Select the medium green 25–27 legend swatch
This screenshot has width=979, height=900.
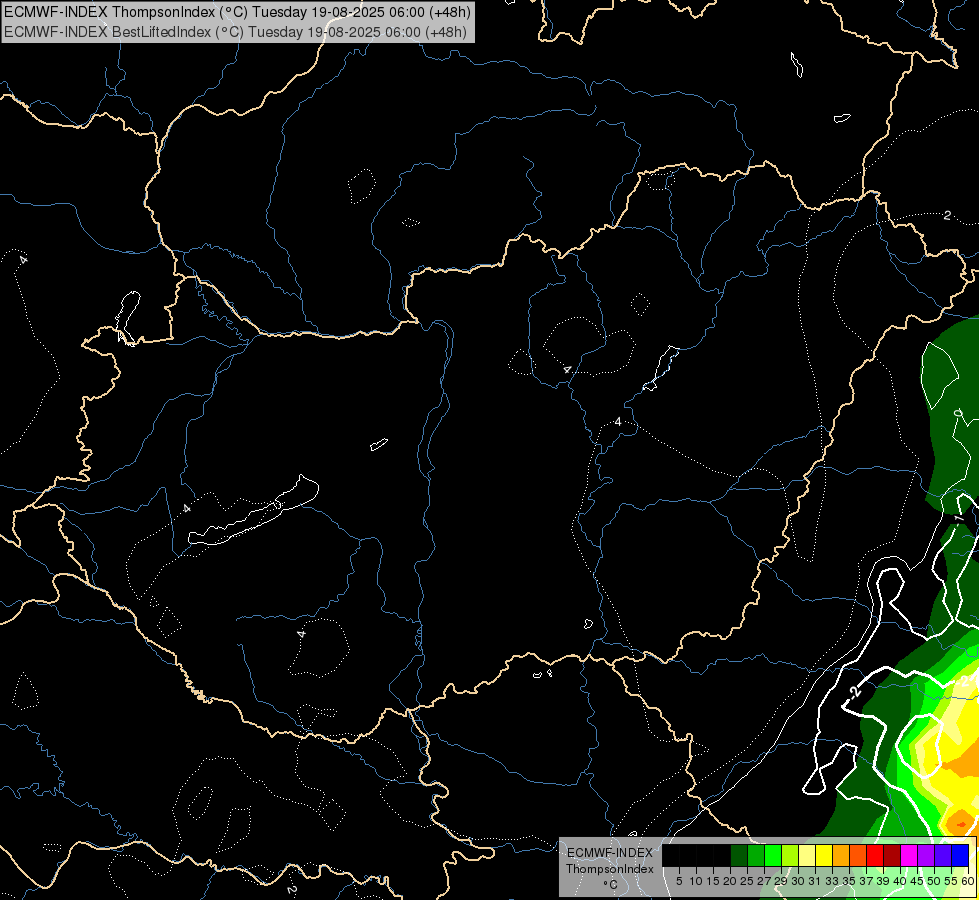tap(756, 855)
